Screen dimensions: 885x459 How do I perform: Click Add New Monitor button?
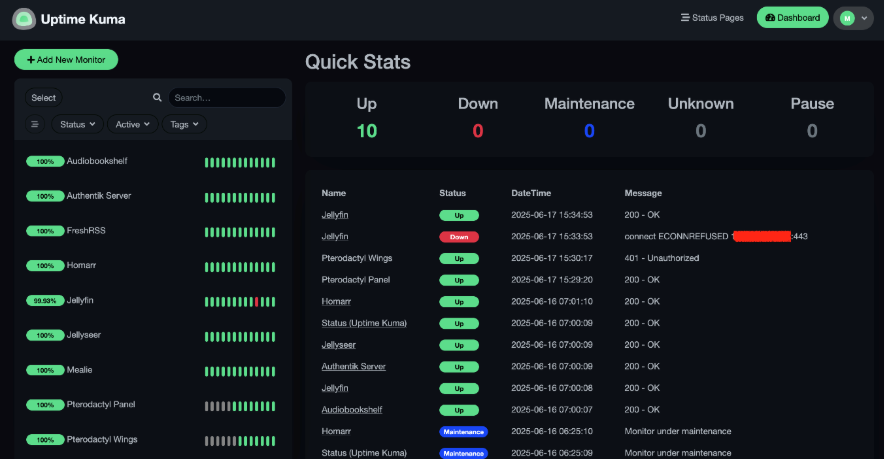[x=66, y=60]
